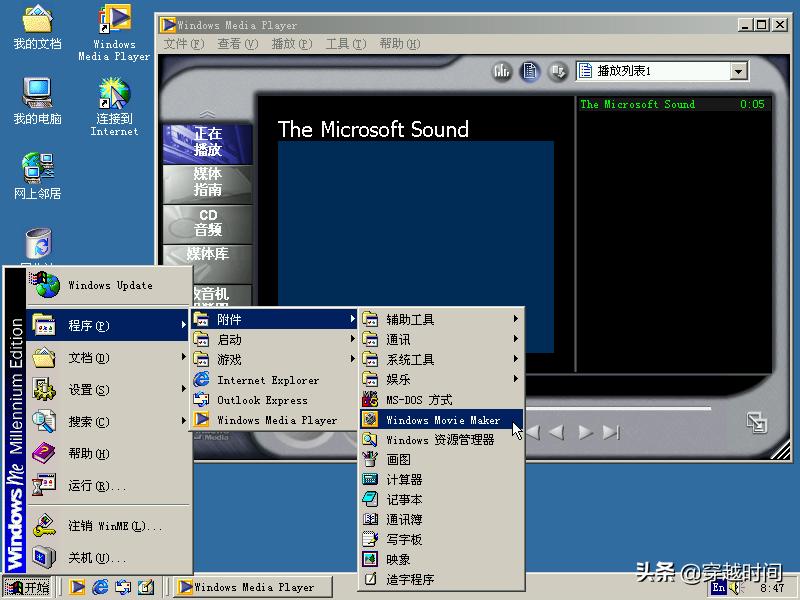Launch Windows Media Player from Quick Launch
The width and height of the screenshot is (800, 600).
point(77,587)
